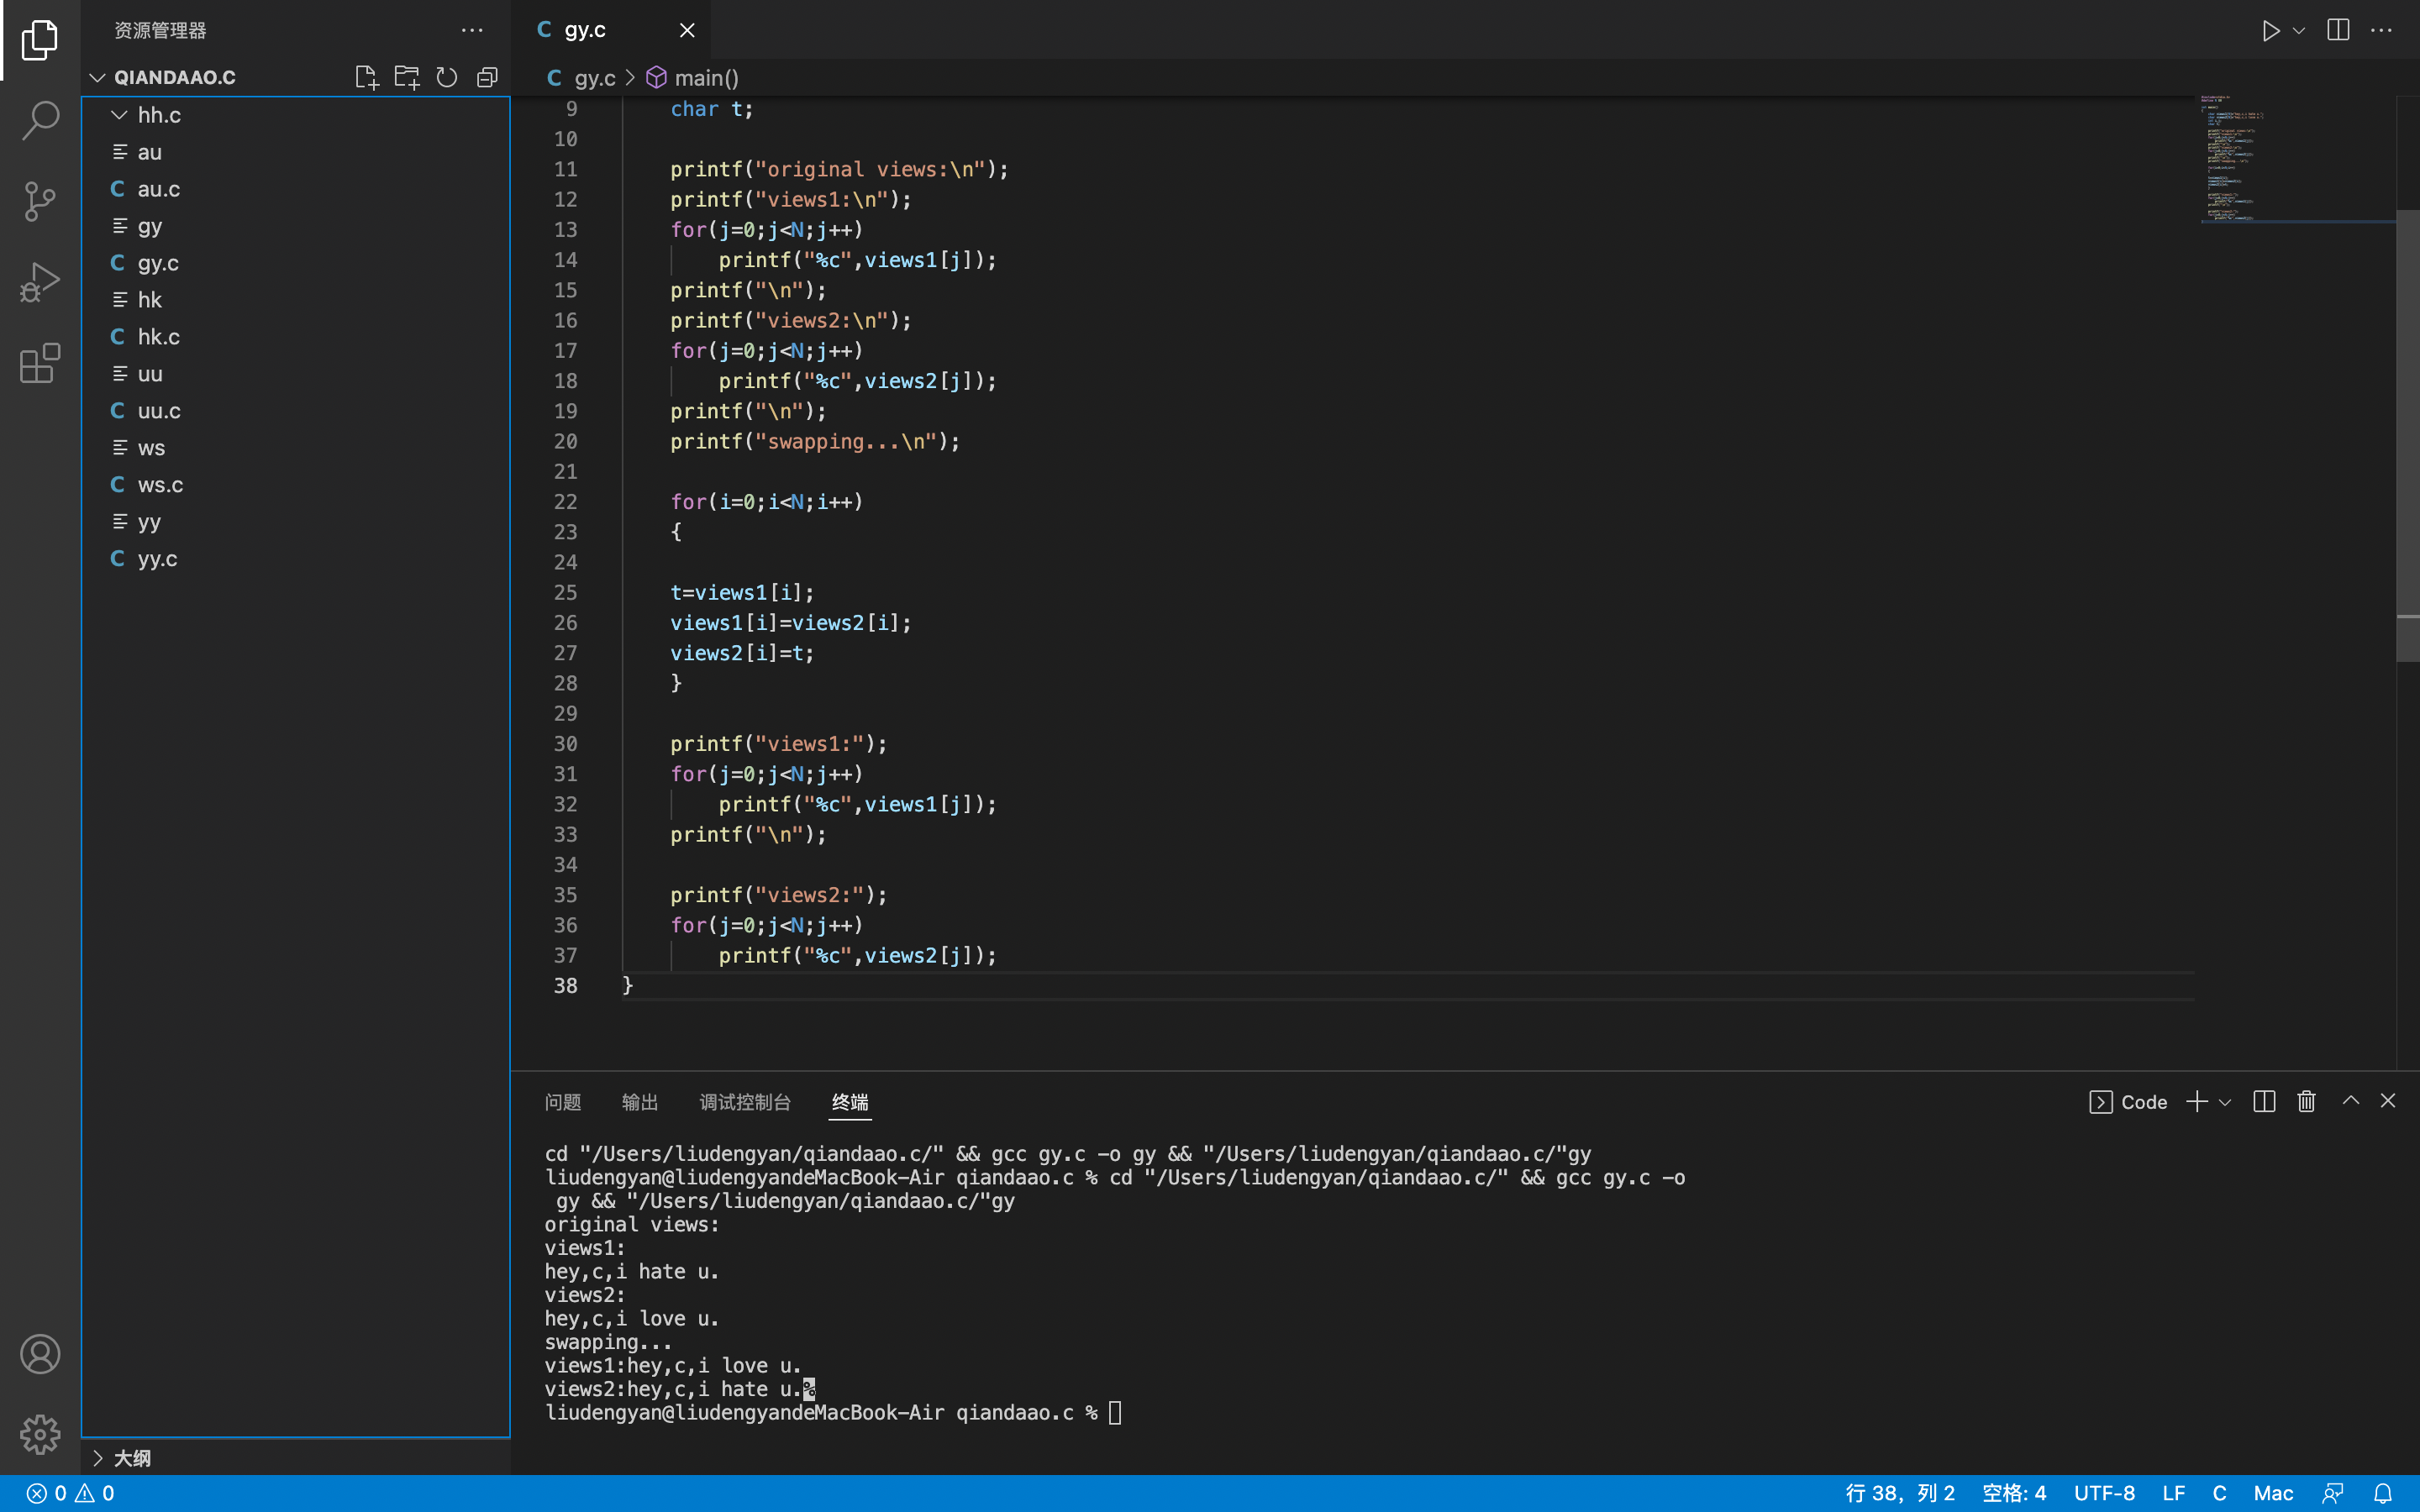Split the editor to the right
Viewport: 2420px width, 1512px height.
click(x=2338, y=30)
